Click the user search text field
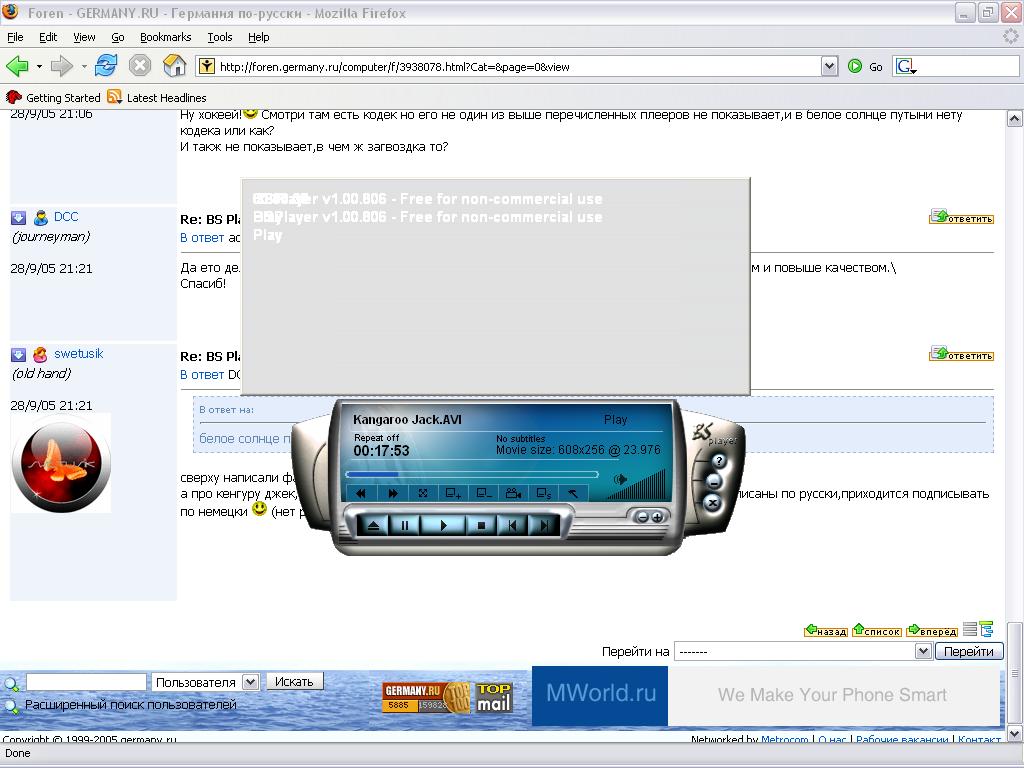1024x768 pixels. coord(86,682)
